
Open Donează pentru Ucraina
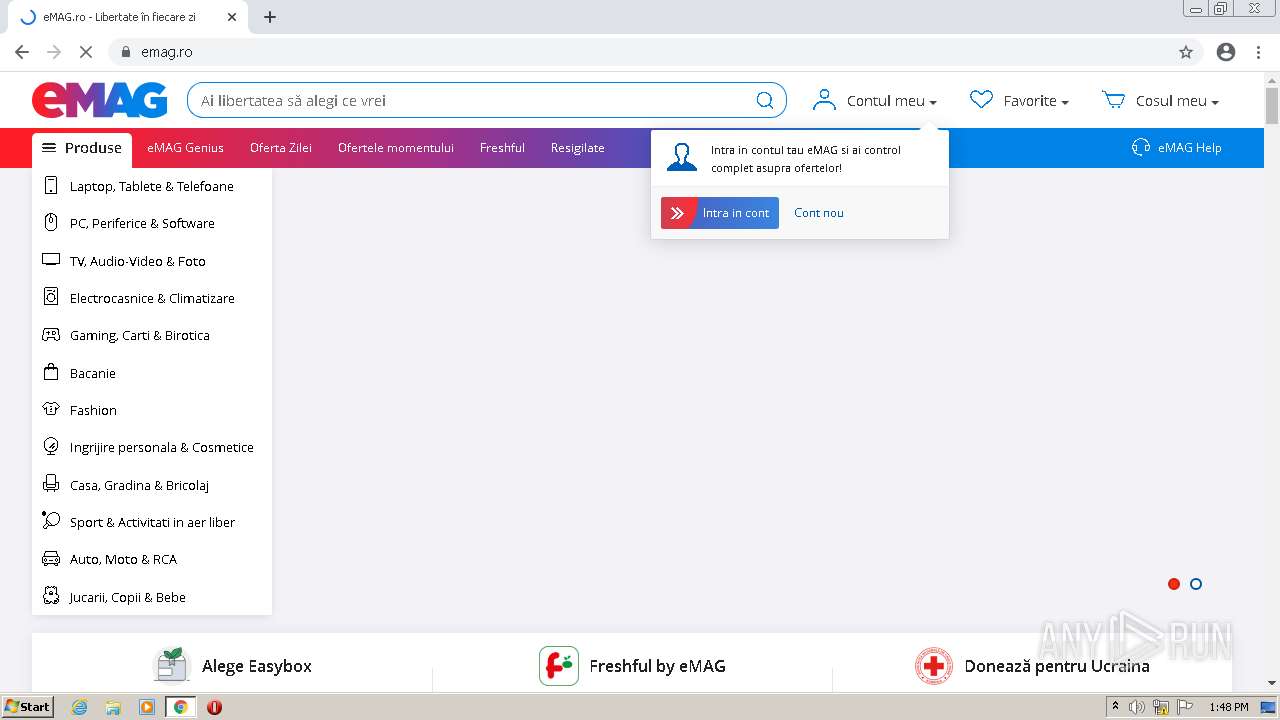pyautogui.click(x=1057, y=666)
